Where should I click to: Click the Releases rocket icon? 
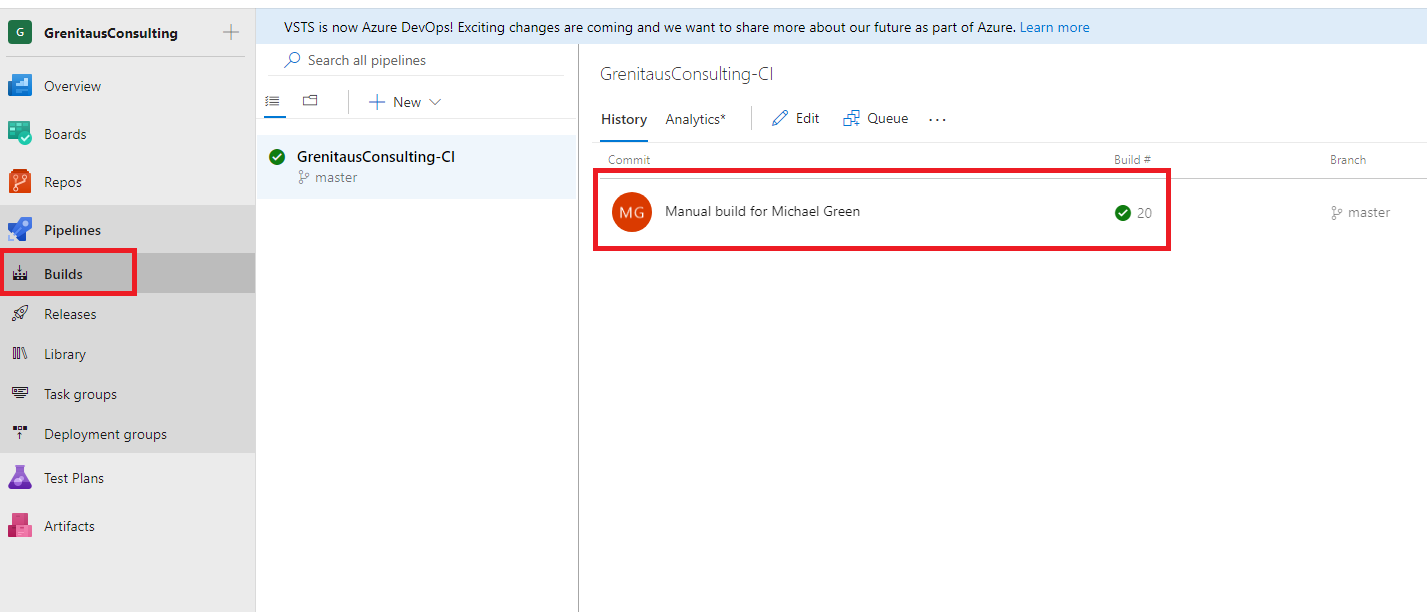point(20,314)
